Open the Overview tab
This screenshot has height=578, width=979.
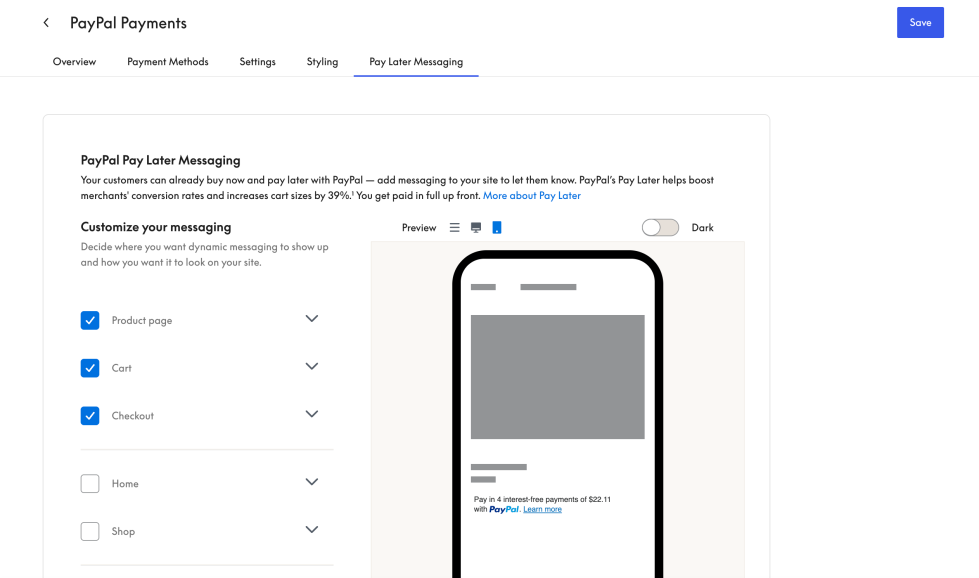click(74, 62)
